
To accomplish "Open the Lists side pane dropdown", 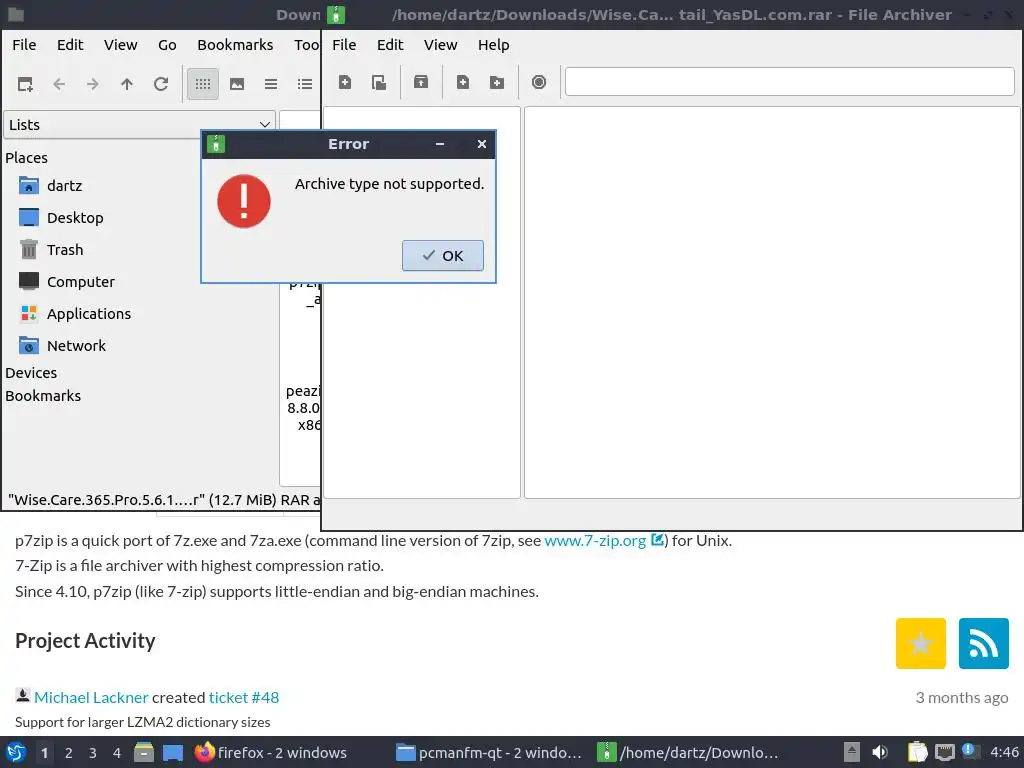I will click(x=139, y=125).
